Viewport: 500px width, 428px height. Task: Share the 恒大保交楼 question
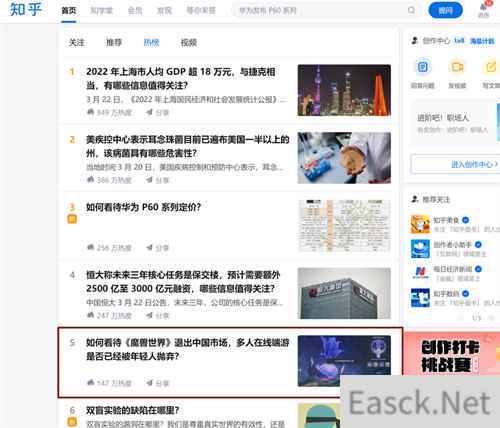(158, 316)
